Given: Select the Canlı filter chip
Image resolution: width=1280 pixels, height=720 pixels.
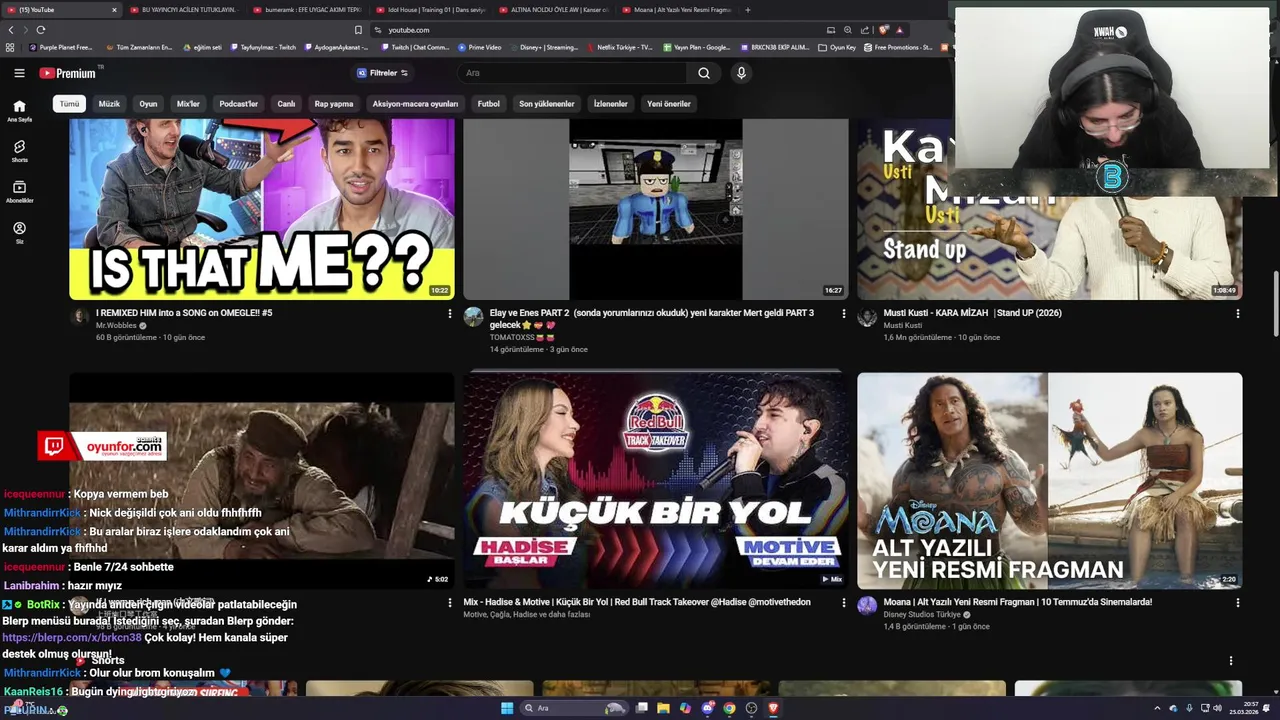Looking at the screenshot, I should point(286,104).
